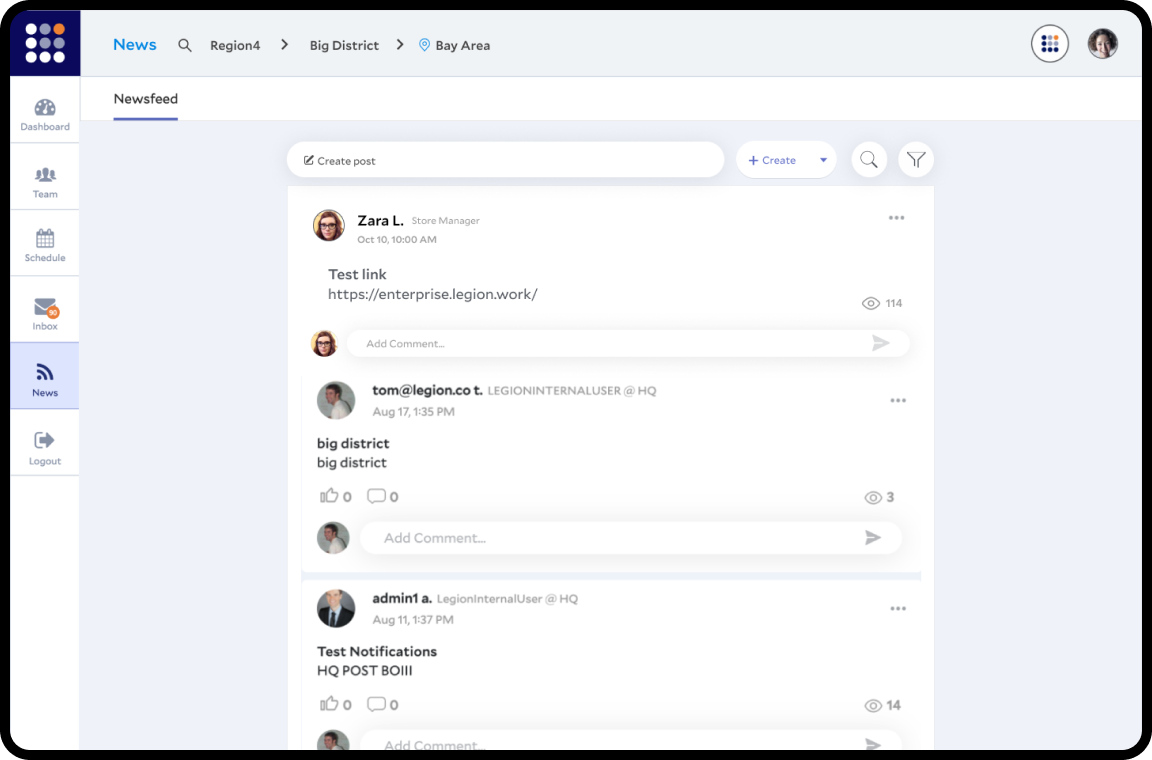Open the three-dot menu on admin1 post
1152x760 pixels.
point(898,608)
